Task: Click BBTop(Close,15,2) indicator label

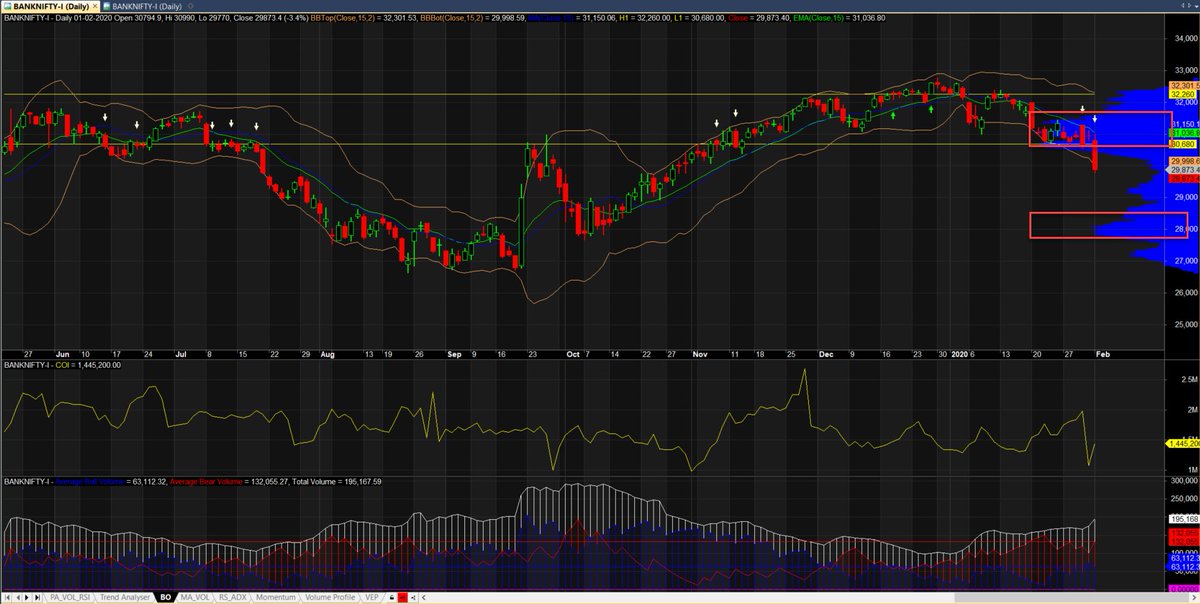Action: tap(342, 18)
